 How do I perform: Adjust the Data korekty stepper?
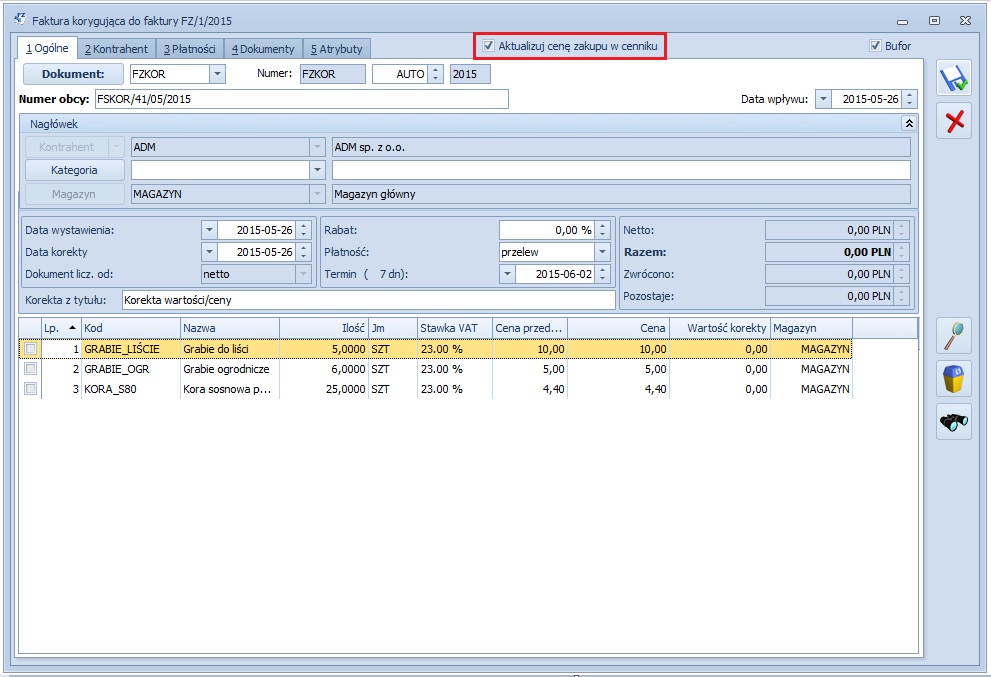point(304,252)
